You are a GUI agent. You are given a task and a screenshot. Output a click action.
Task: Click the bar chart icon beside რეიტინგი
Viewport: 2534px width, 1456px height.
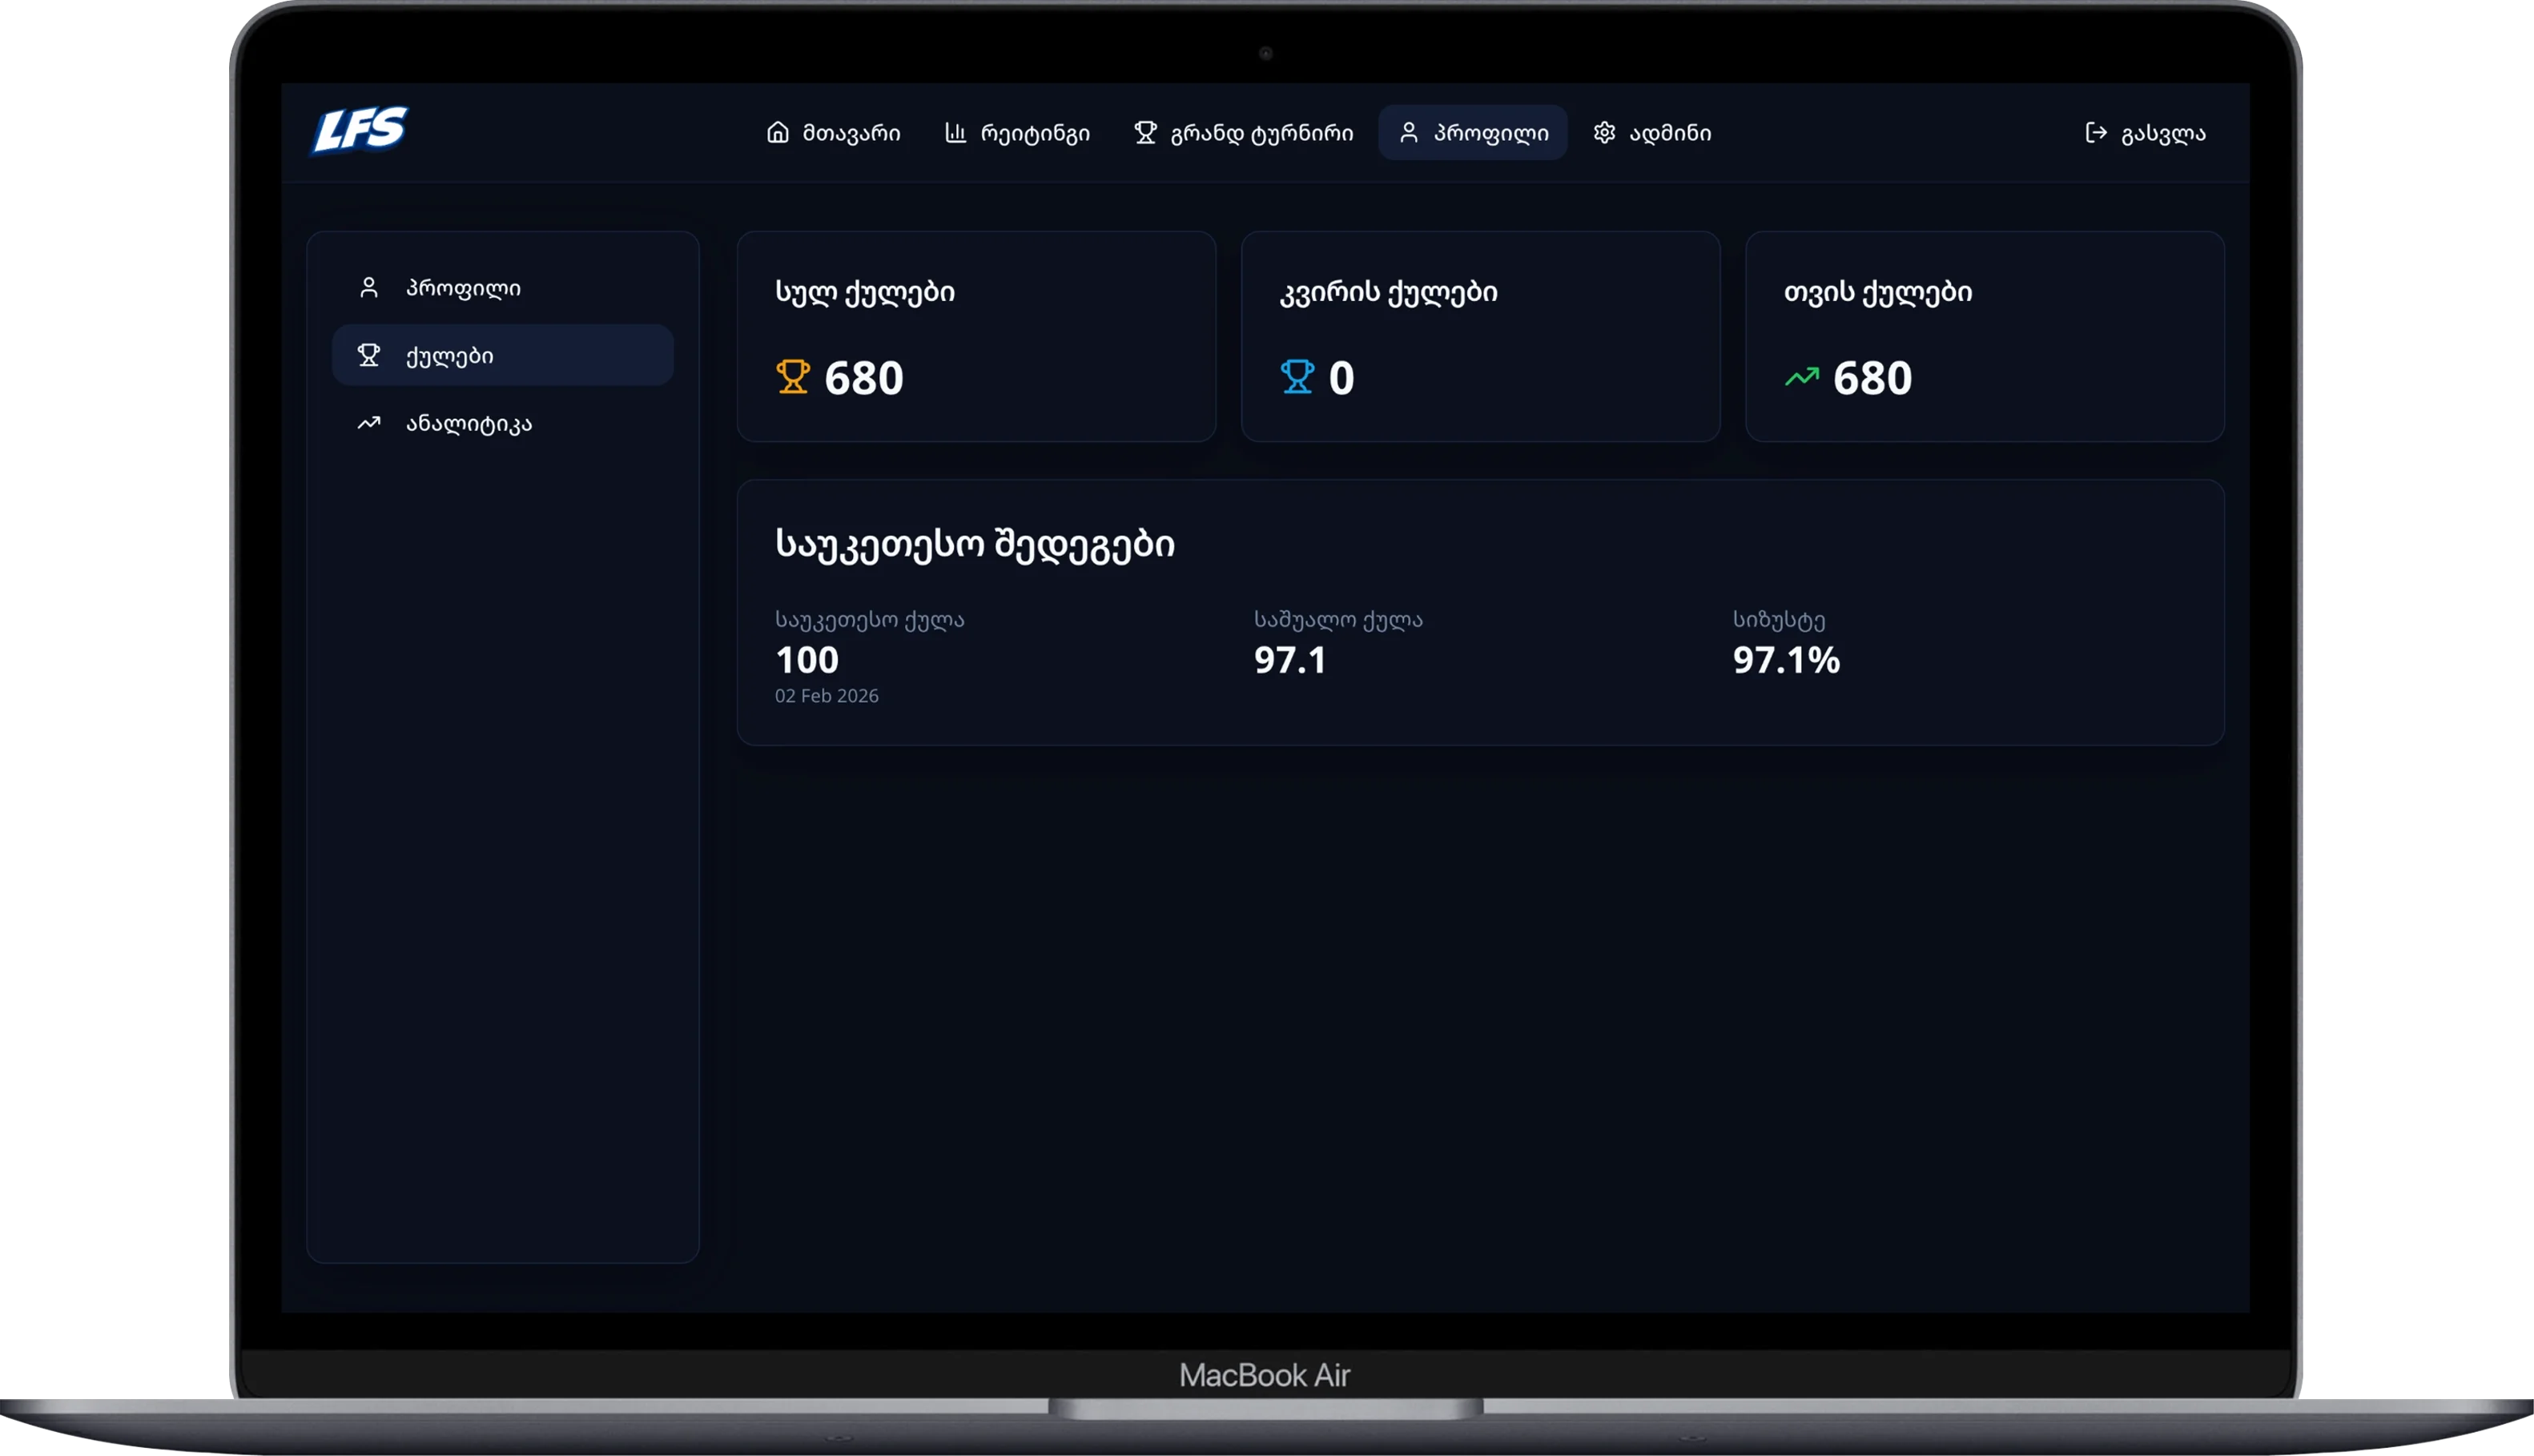(x=955, y=132)
